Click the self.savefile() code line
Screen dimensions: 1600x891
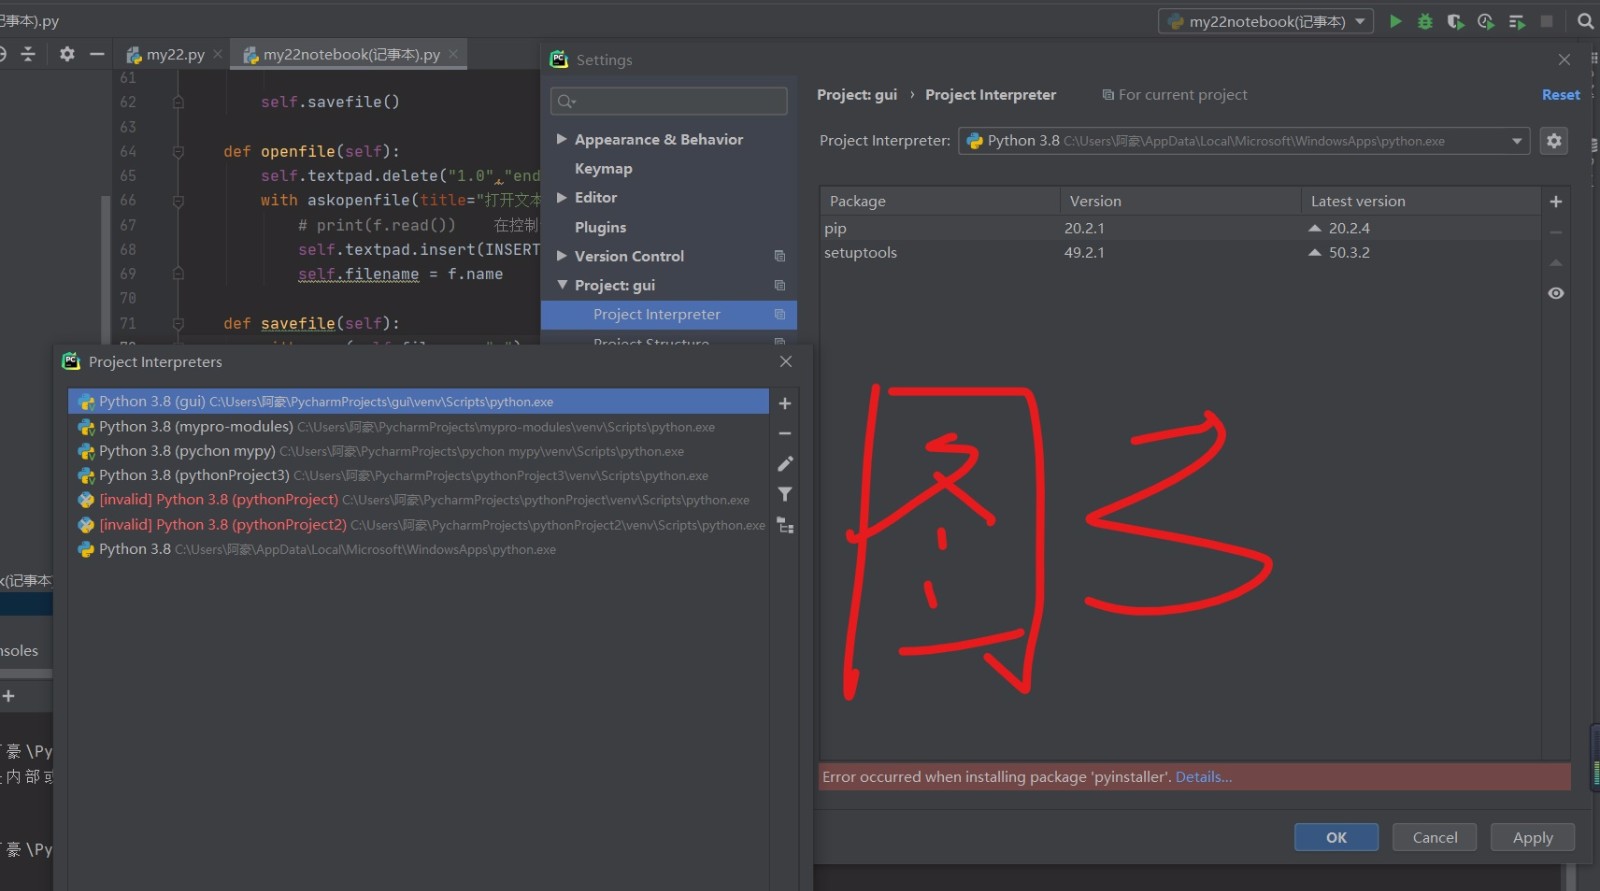330,102
